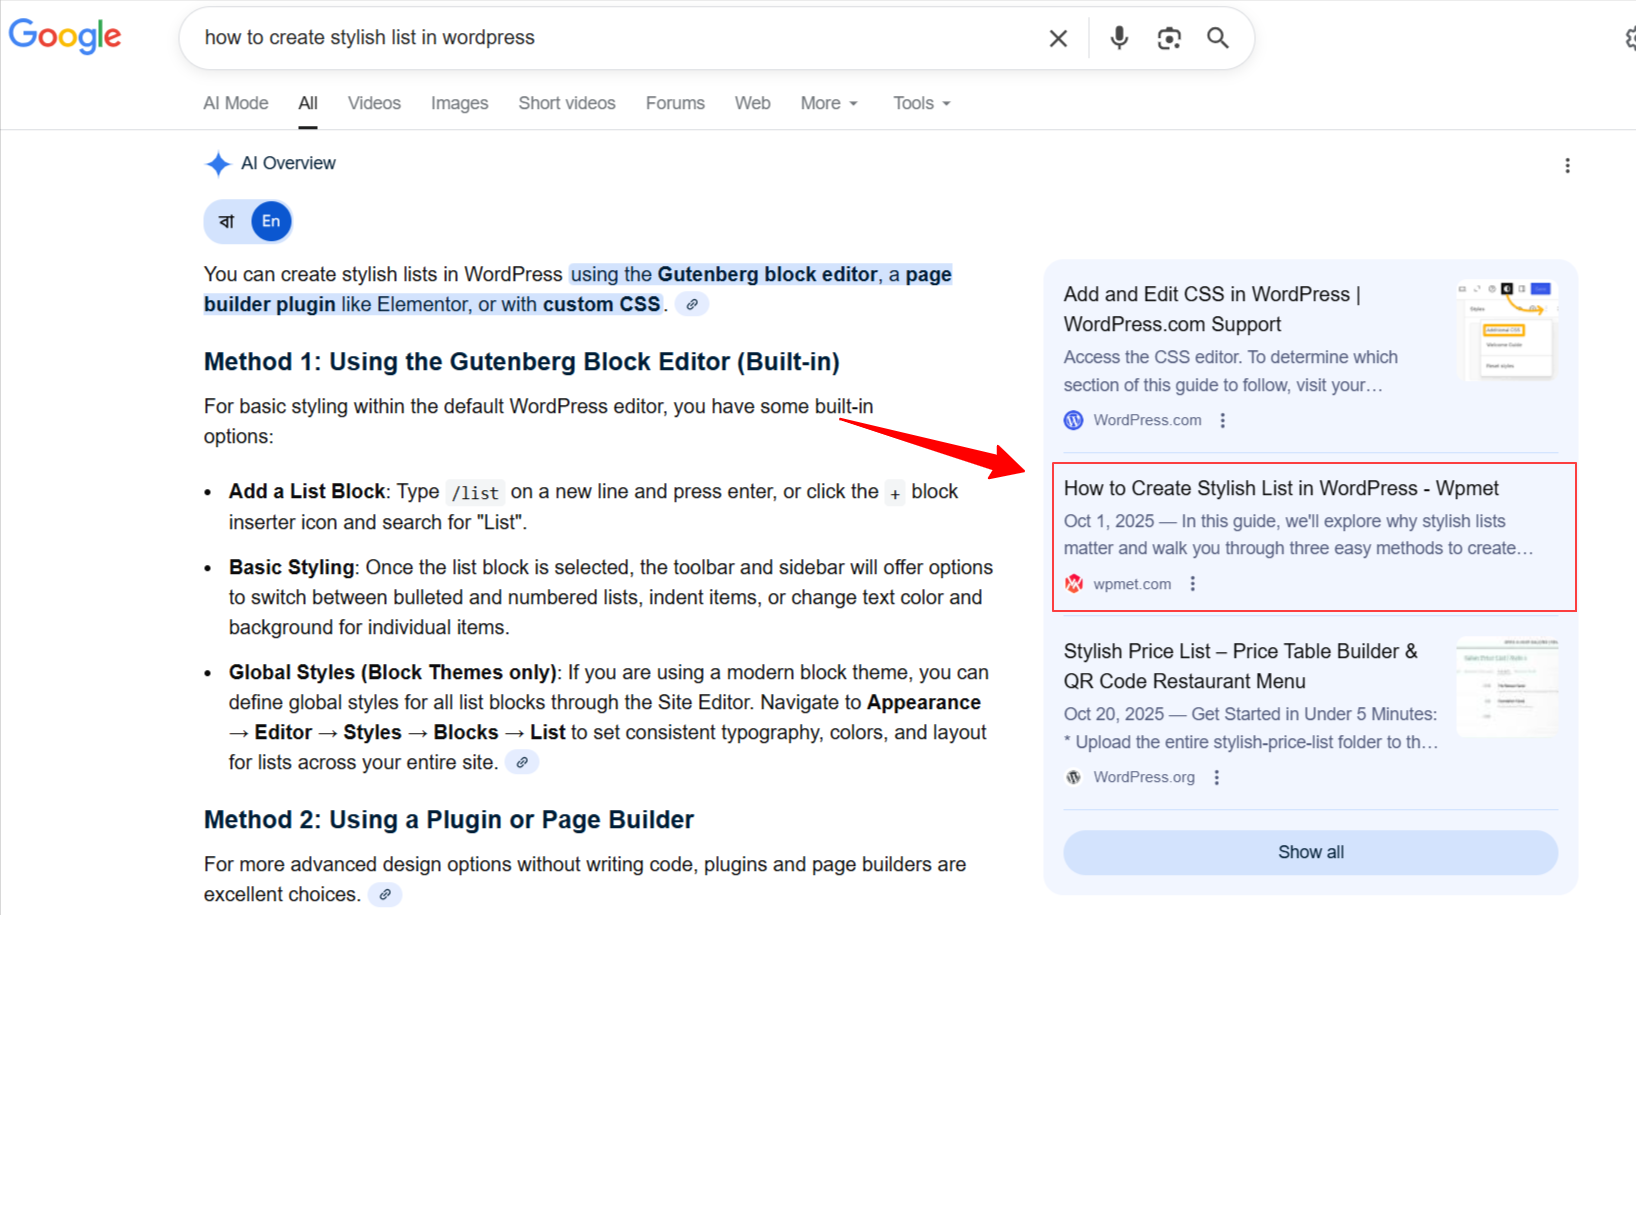Viewport: 1636px width, 1216px height.
Task: Switch AI Overview language to বা
Action: click(x=226, y=221)
